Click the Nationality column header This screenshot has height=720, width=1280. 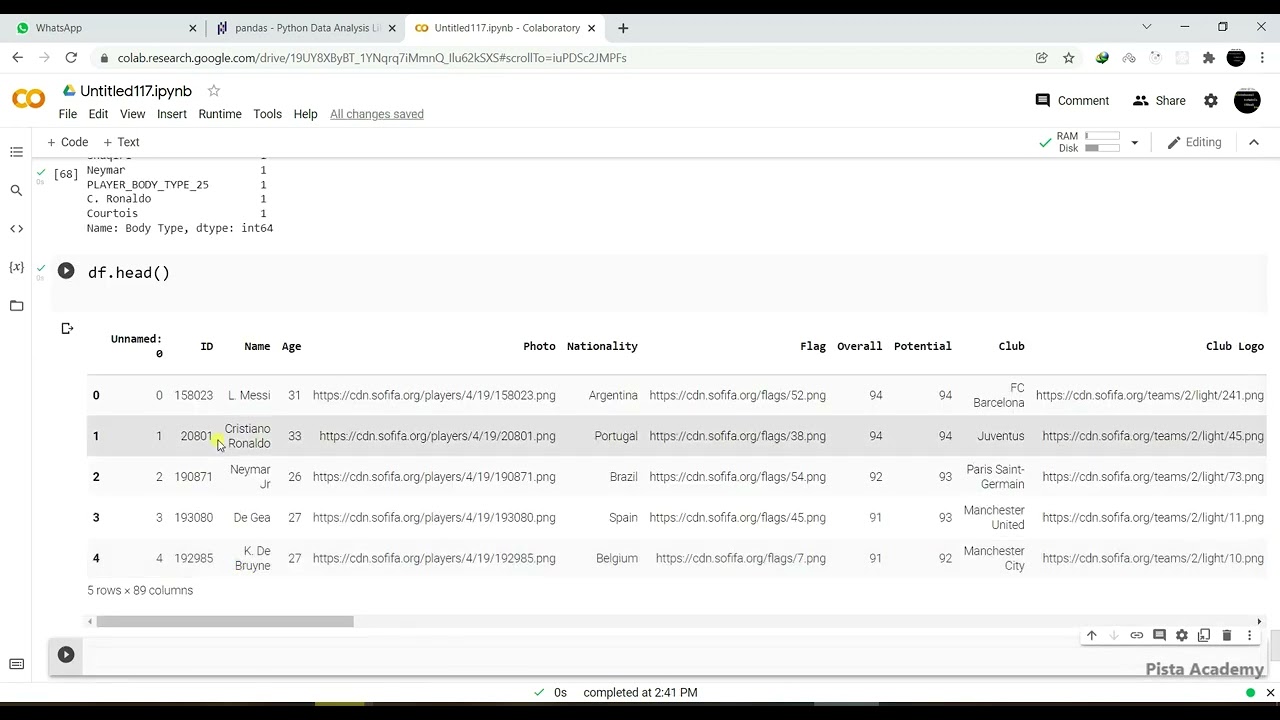(602, 346)
